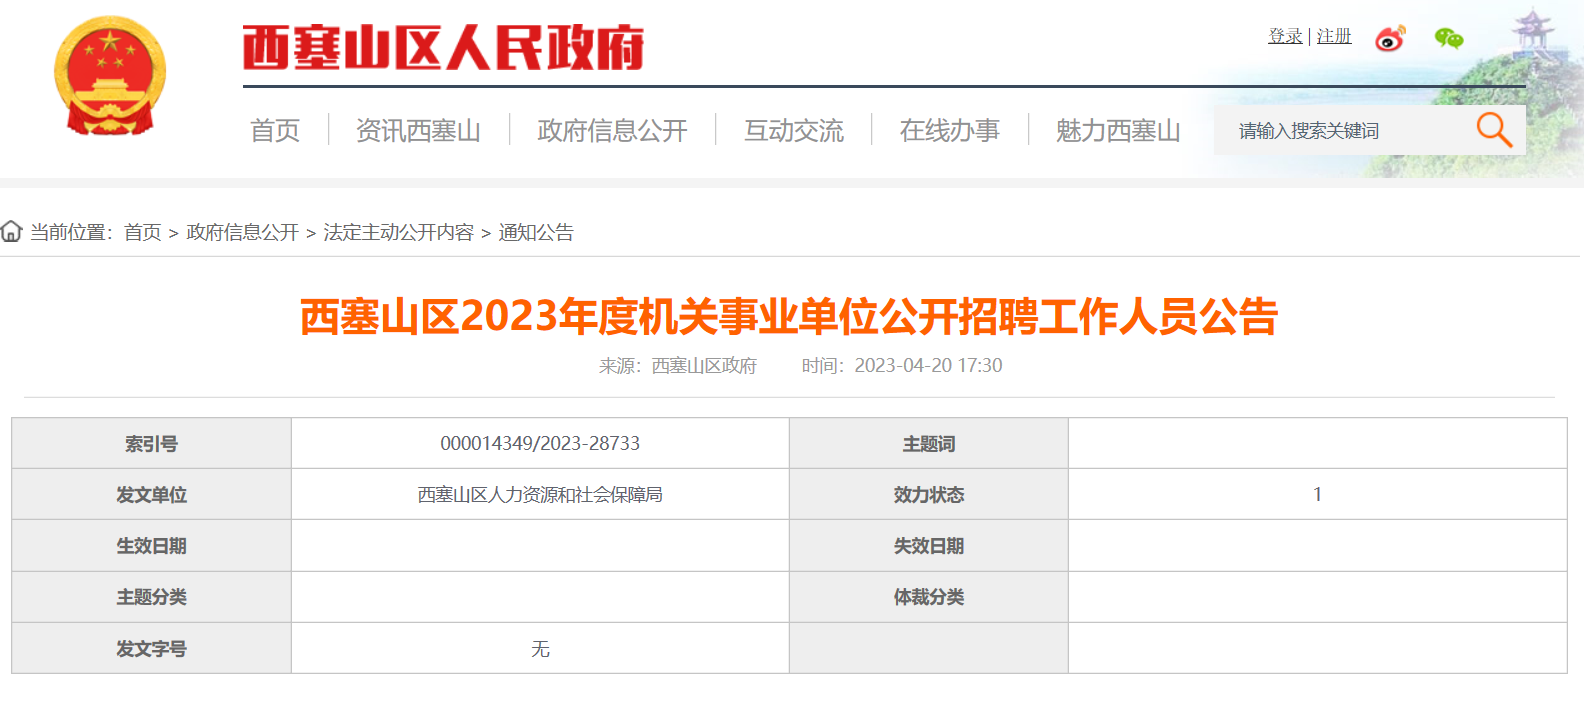1584x702 pixels.
Task: Go to 法定主动公开内容 in the breadcrumb
Action: tap(399, 232)
